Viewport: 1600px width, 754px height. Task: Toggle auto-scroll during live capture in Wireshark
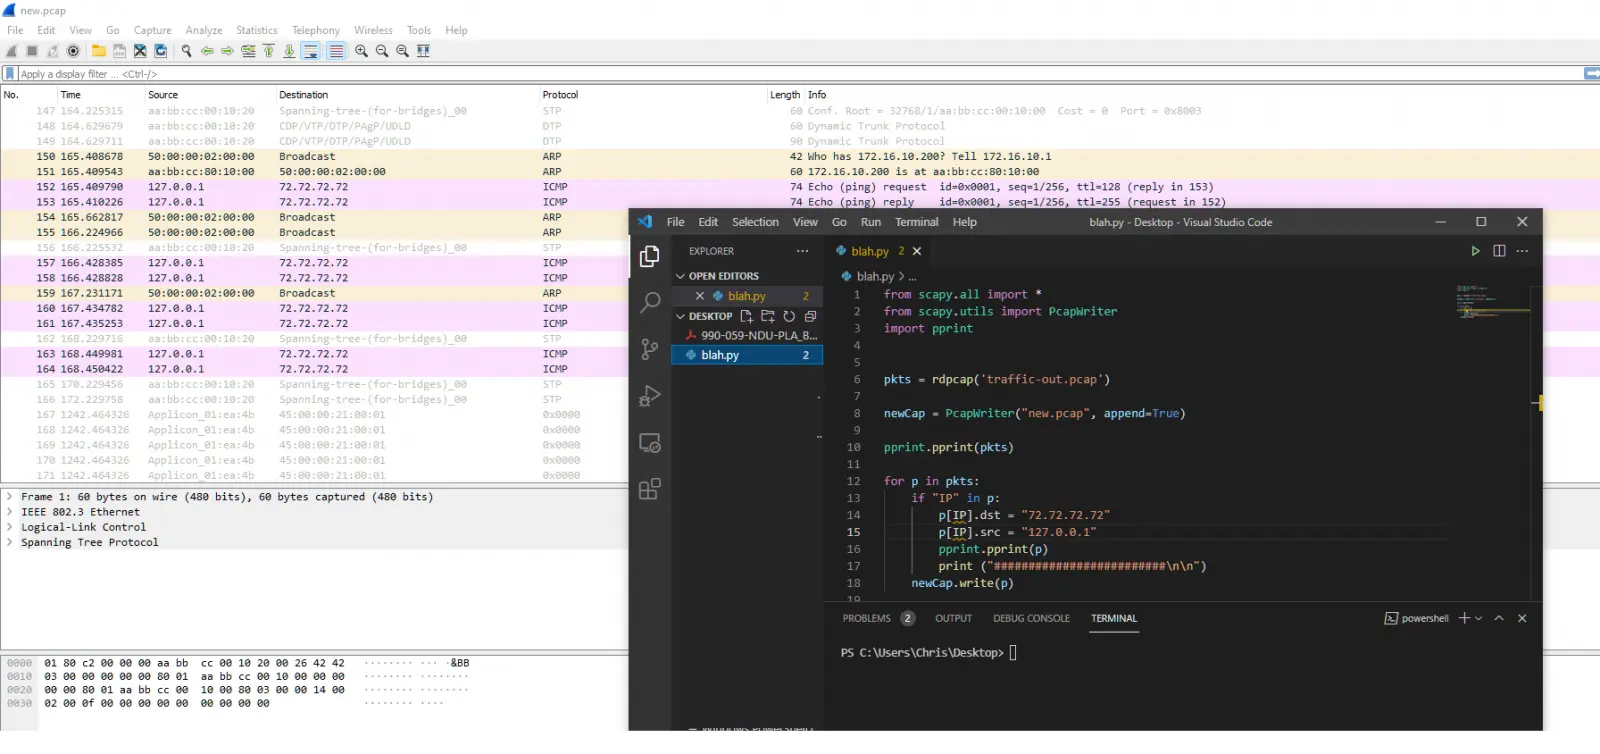pyautogui.click(x=311, y=51)
